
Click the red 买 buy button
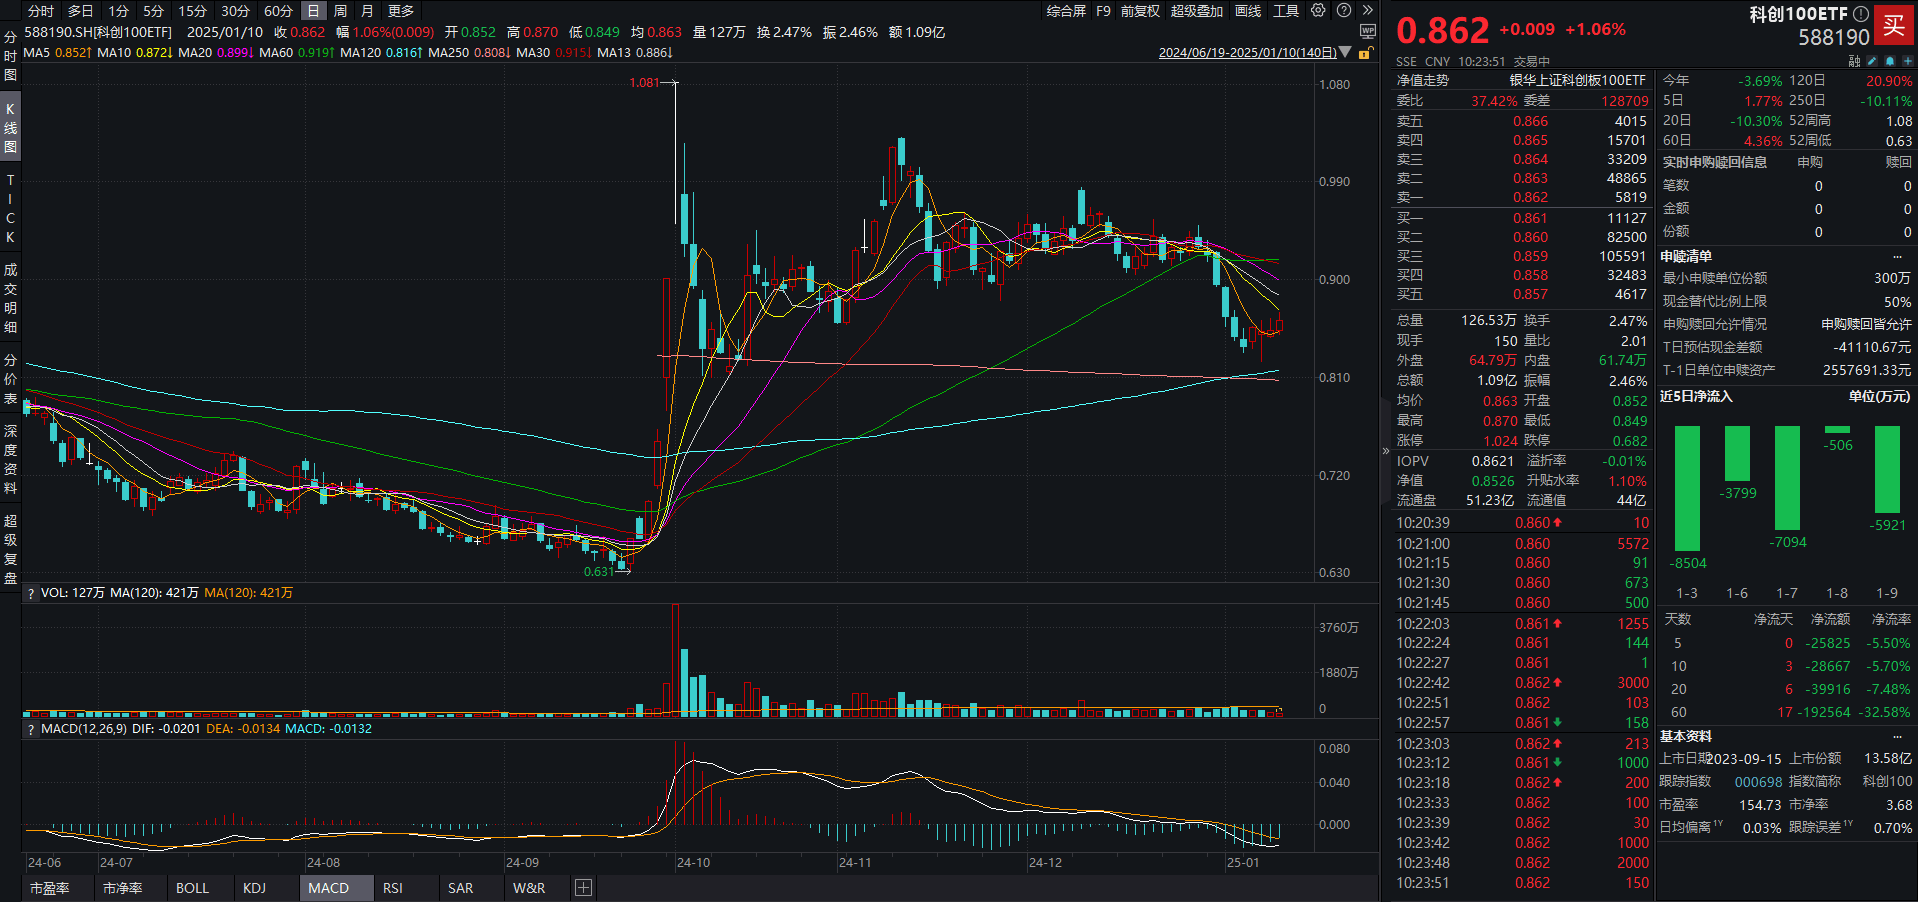pos(1896,27)
